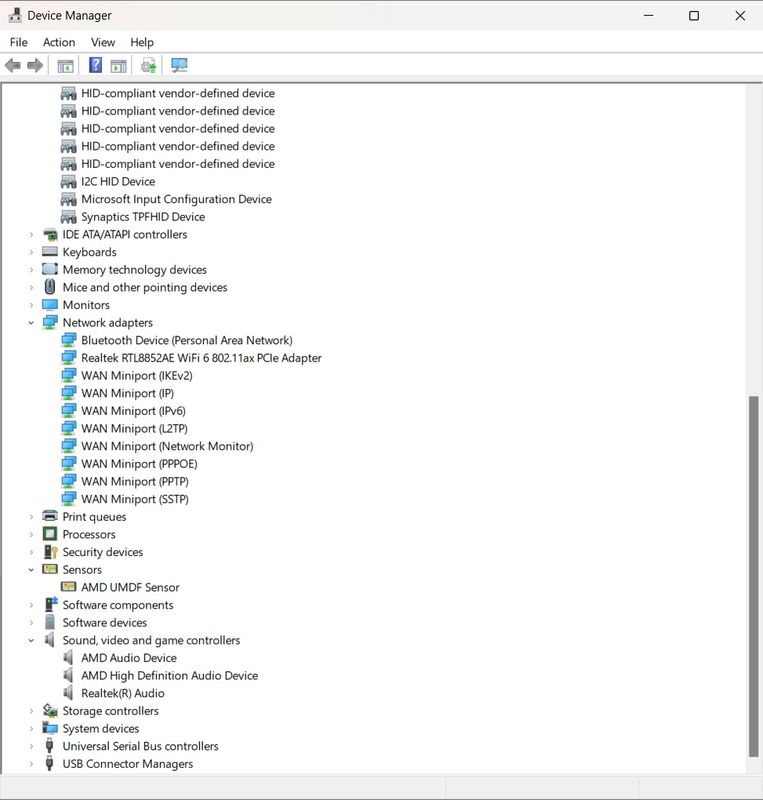
Task: Click the Processors category icon
Action: [50, 534]
